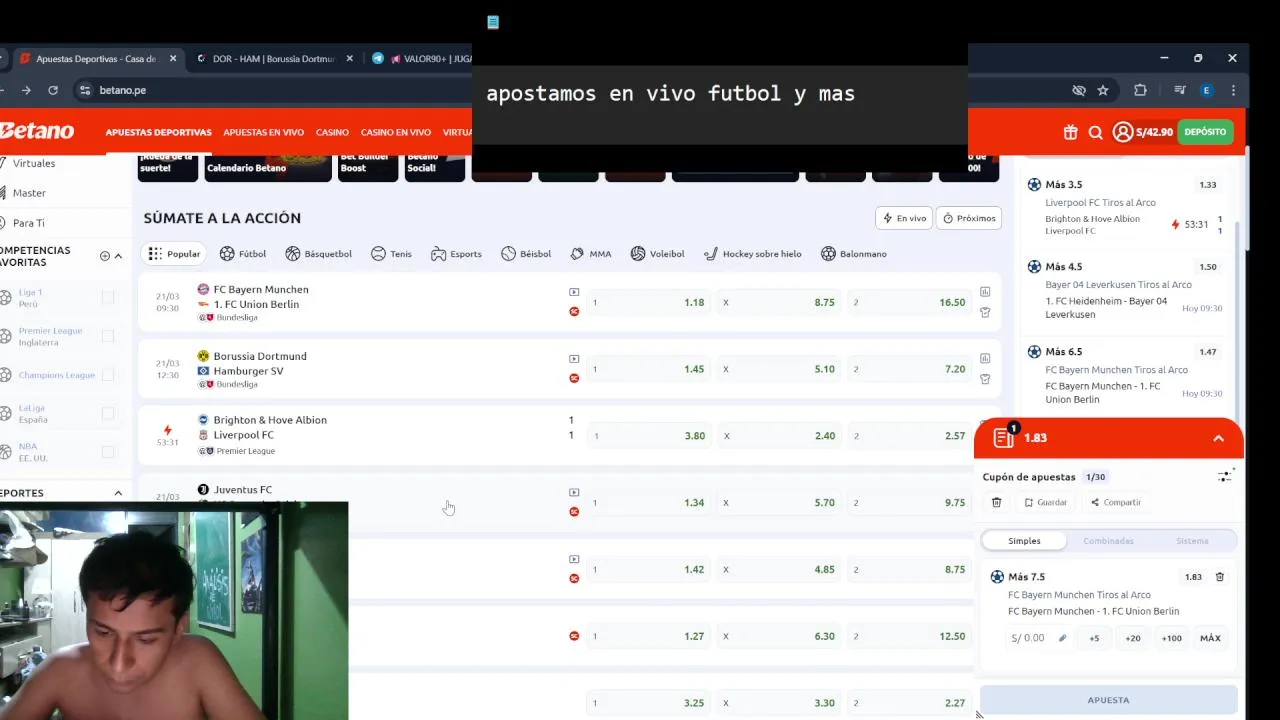Click red SC badge on Borussia Dortmund row
This screenshot has height=720, width=1280.
(574, 378)
